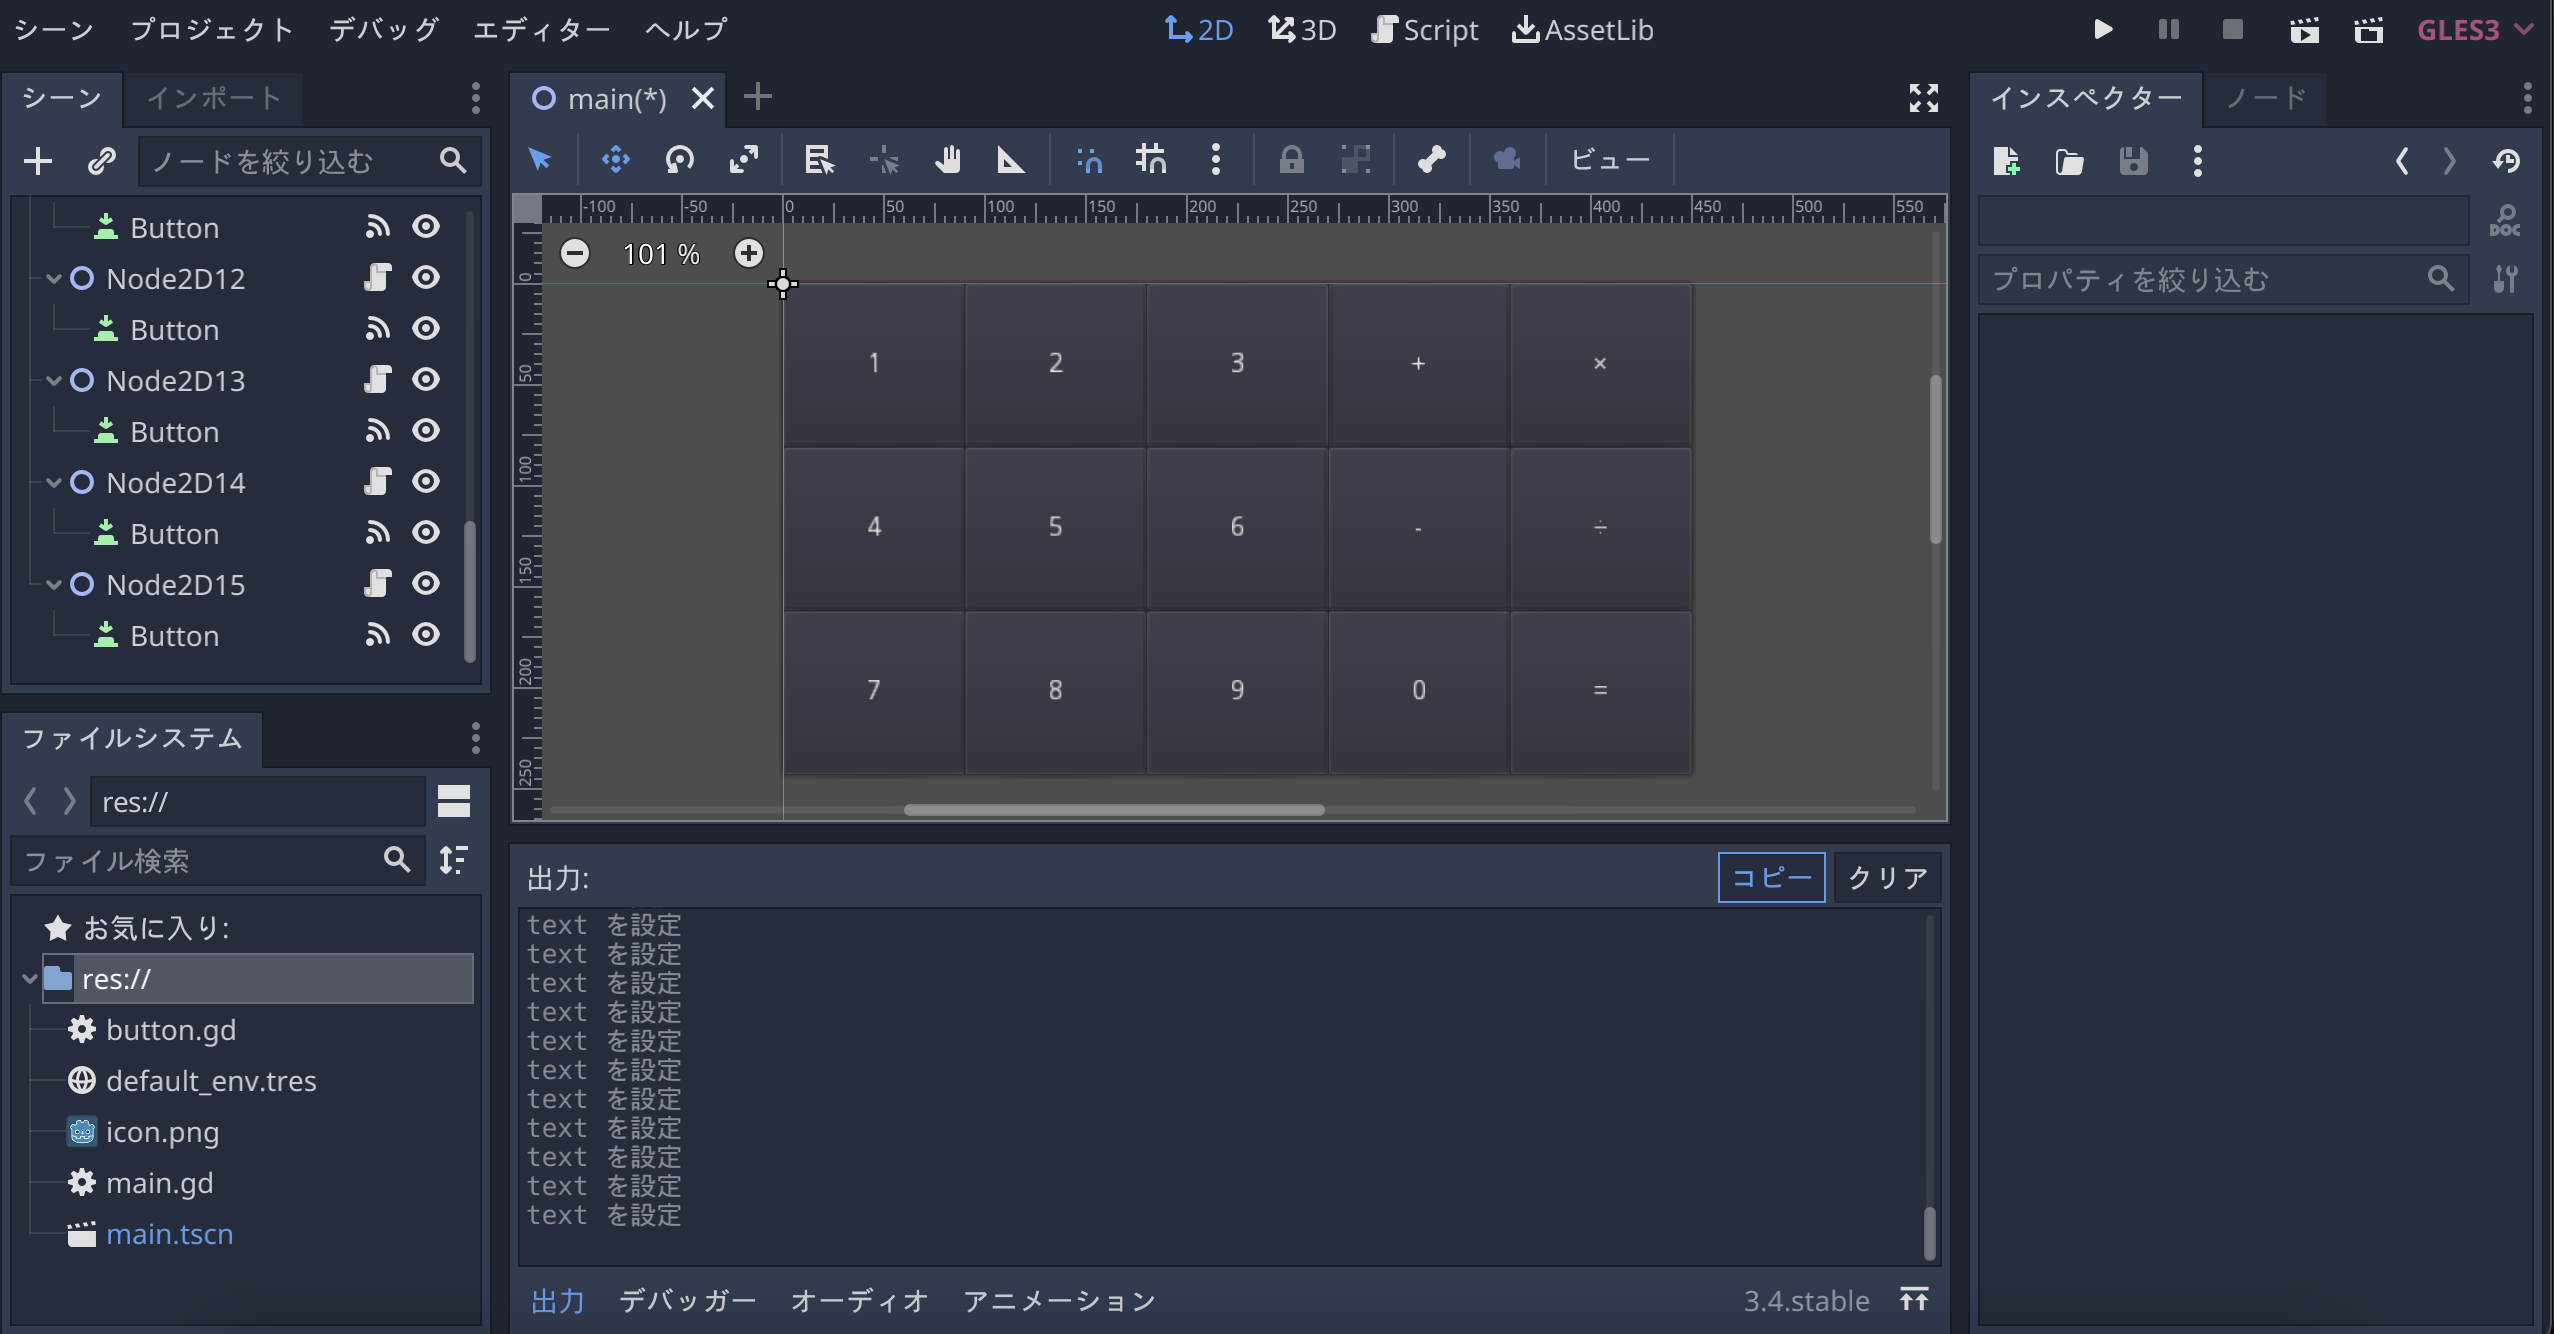
Task: Collapse the res:// folder in FileSystem
Action: (x=29, y=979)
